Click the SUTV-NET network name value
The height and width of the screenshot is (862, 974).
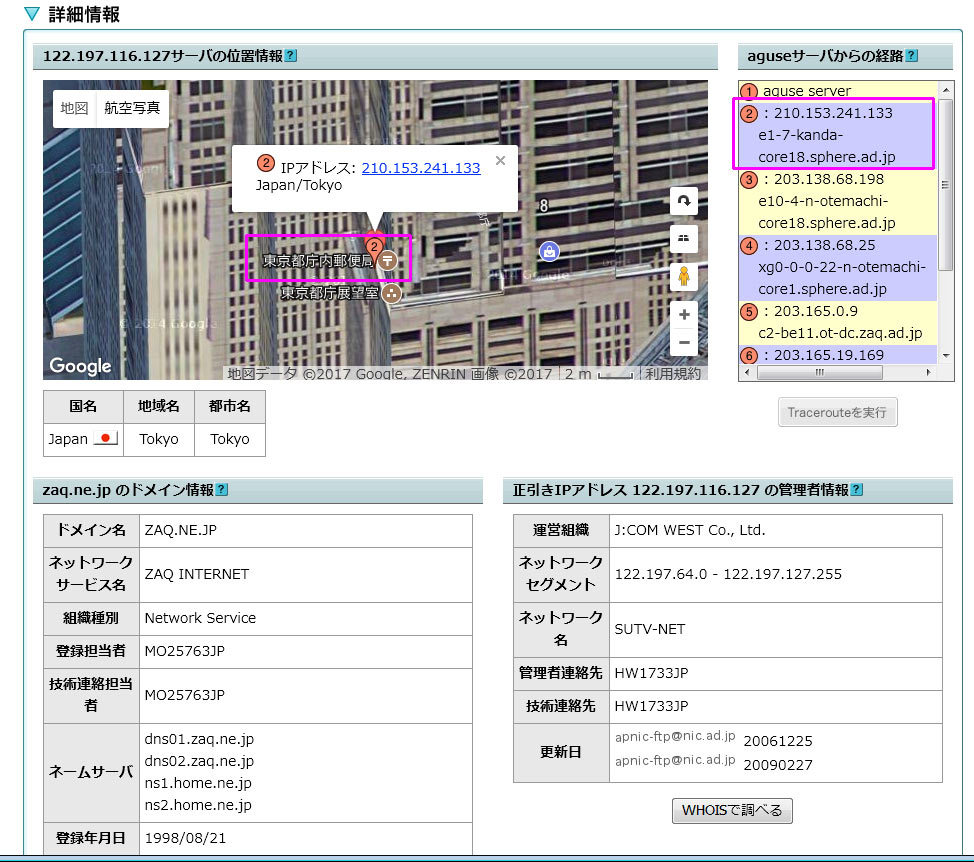point(650,629)
